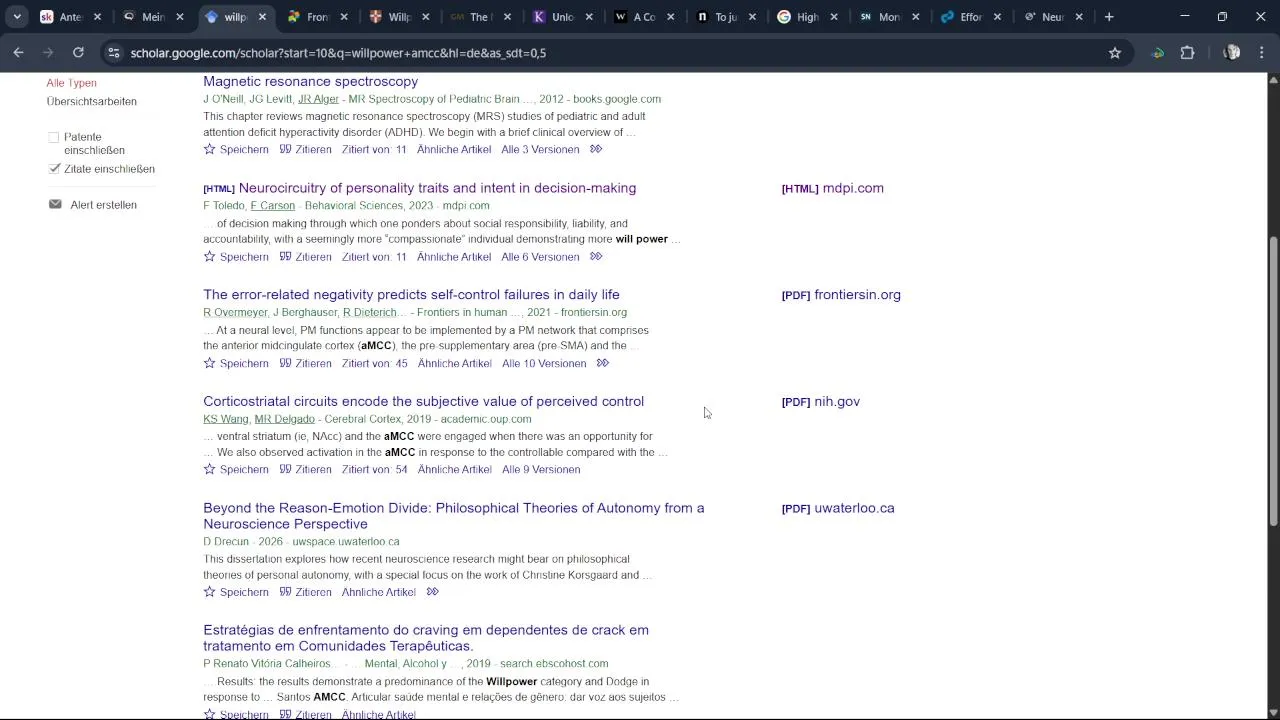Show Alle 6 Versionen
This screenshot has height=720, width=1280.
point(540,257)
